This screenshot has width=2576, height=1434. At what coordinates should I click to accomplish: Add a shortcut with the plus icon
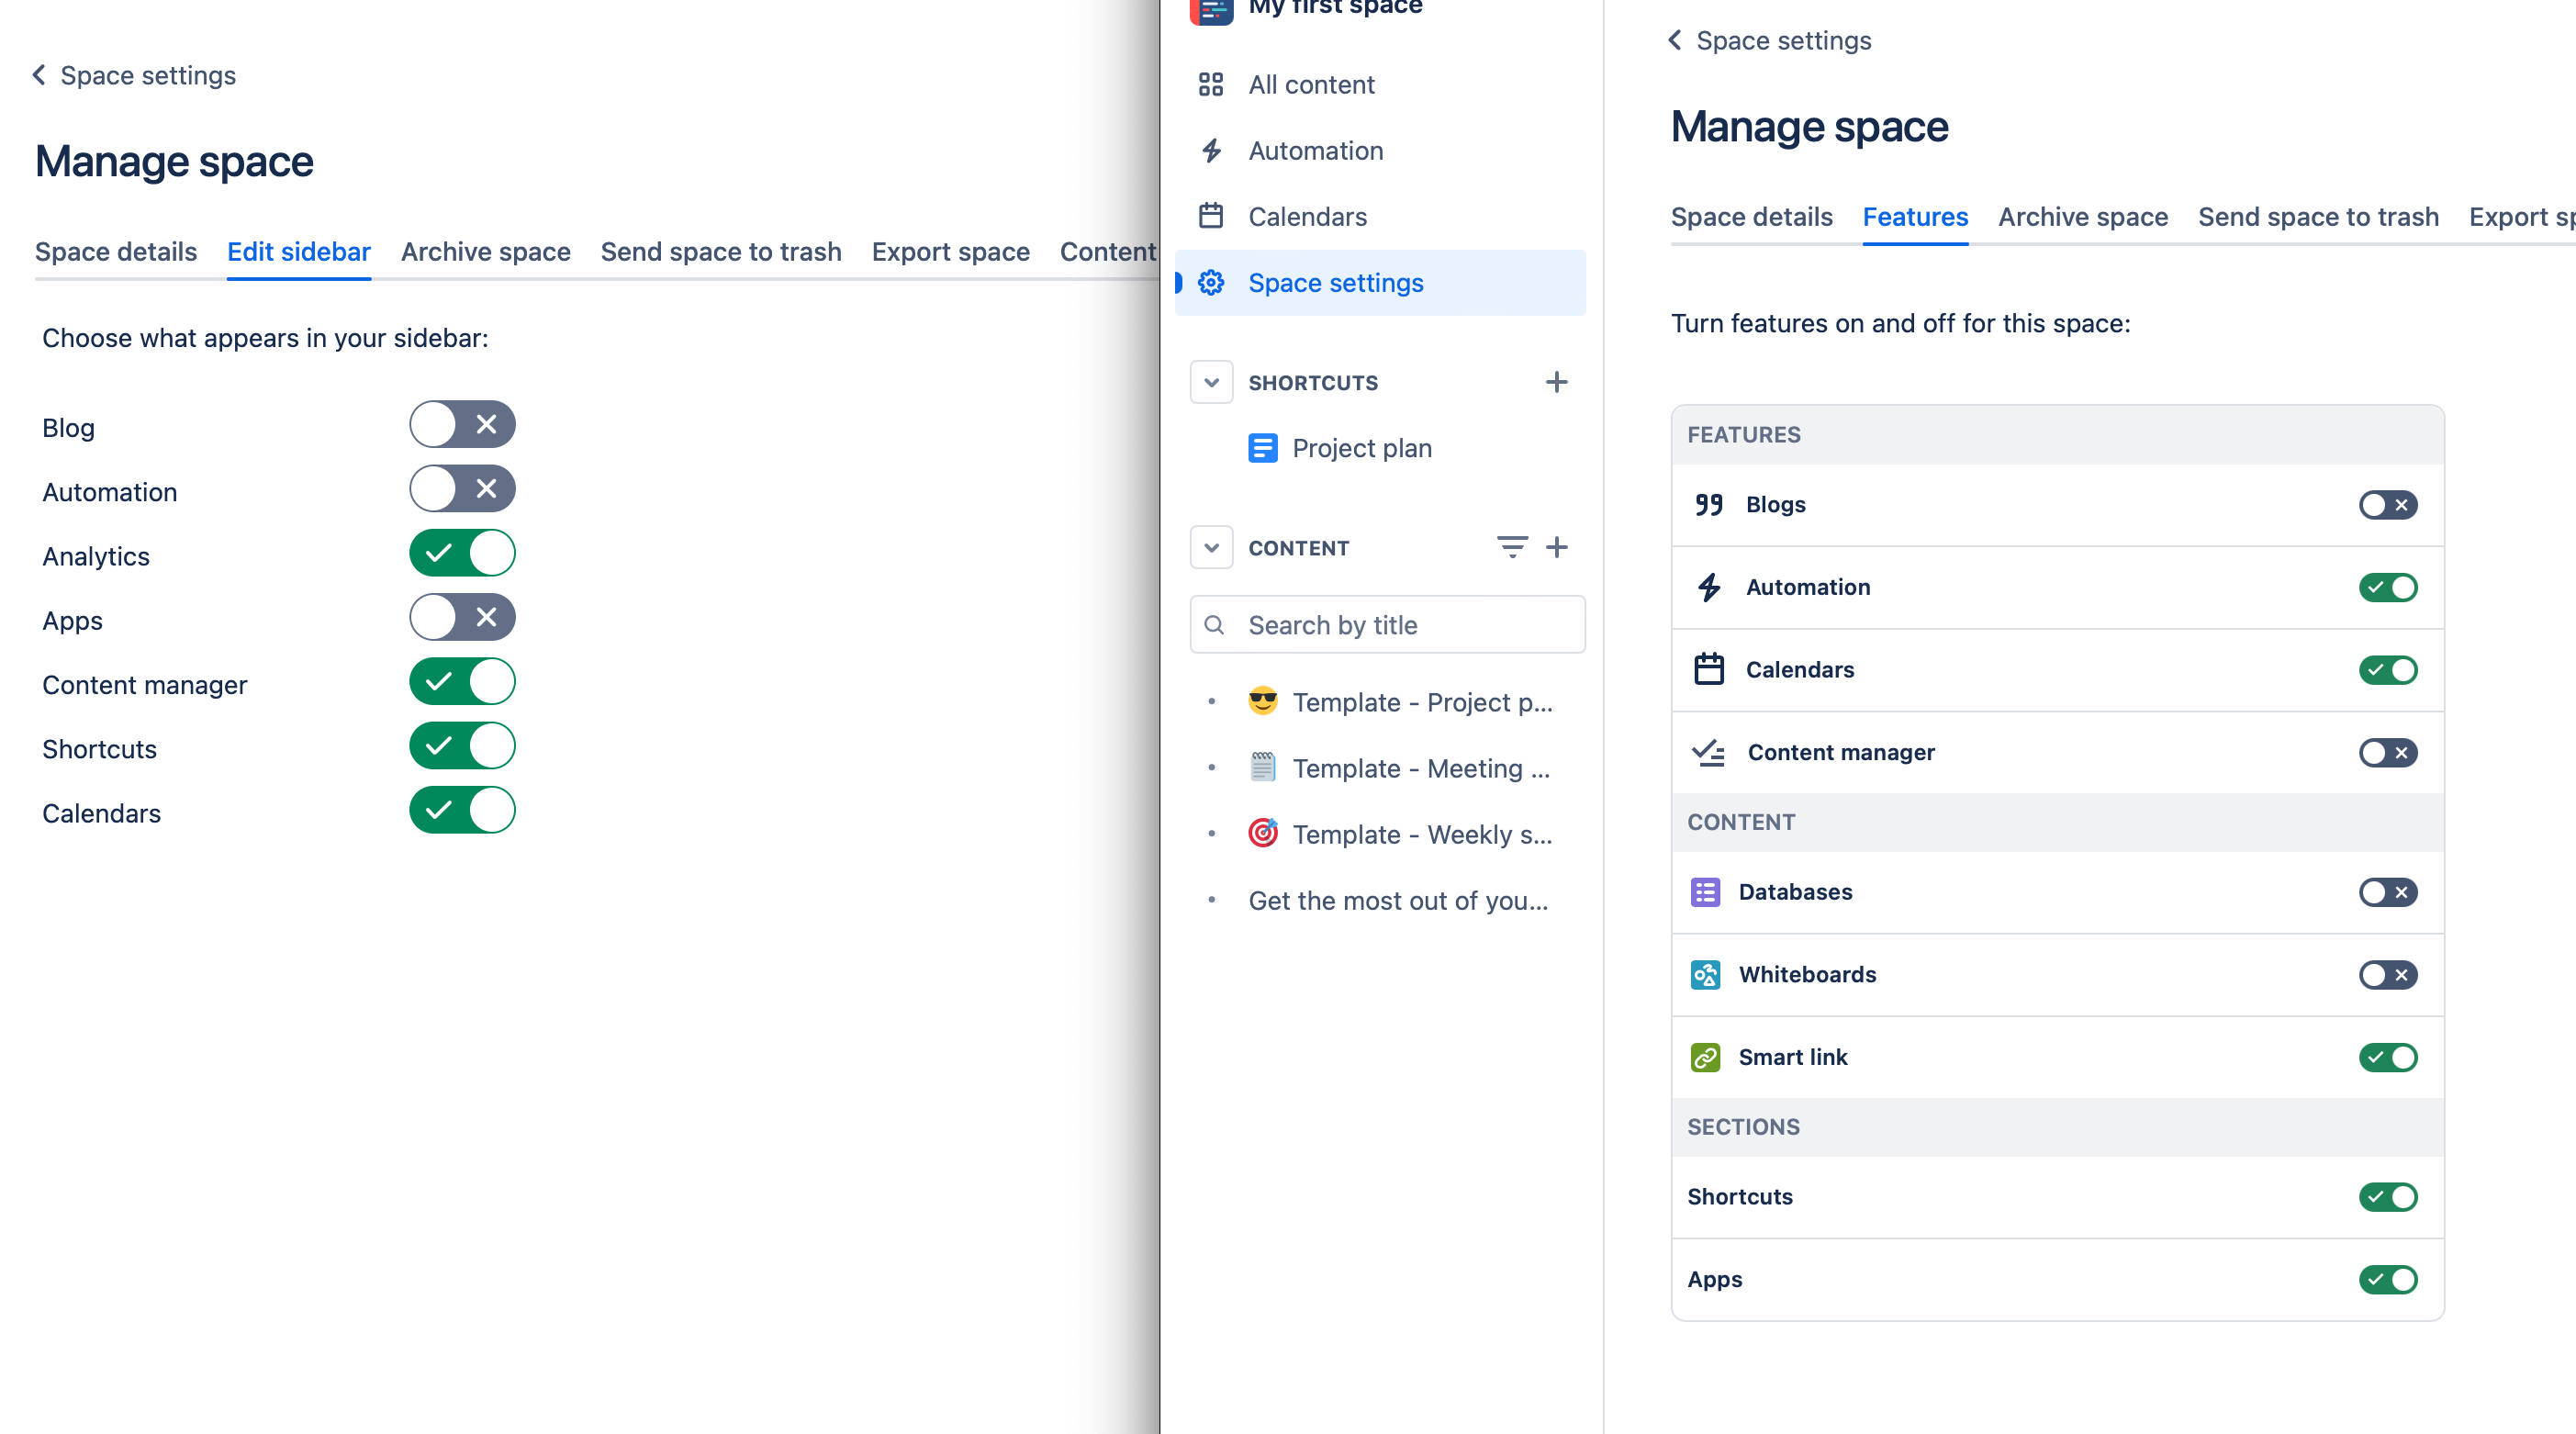point(1556,382)
